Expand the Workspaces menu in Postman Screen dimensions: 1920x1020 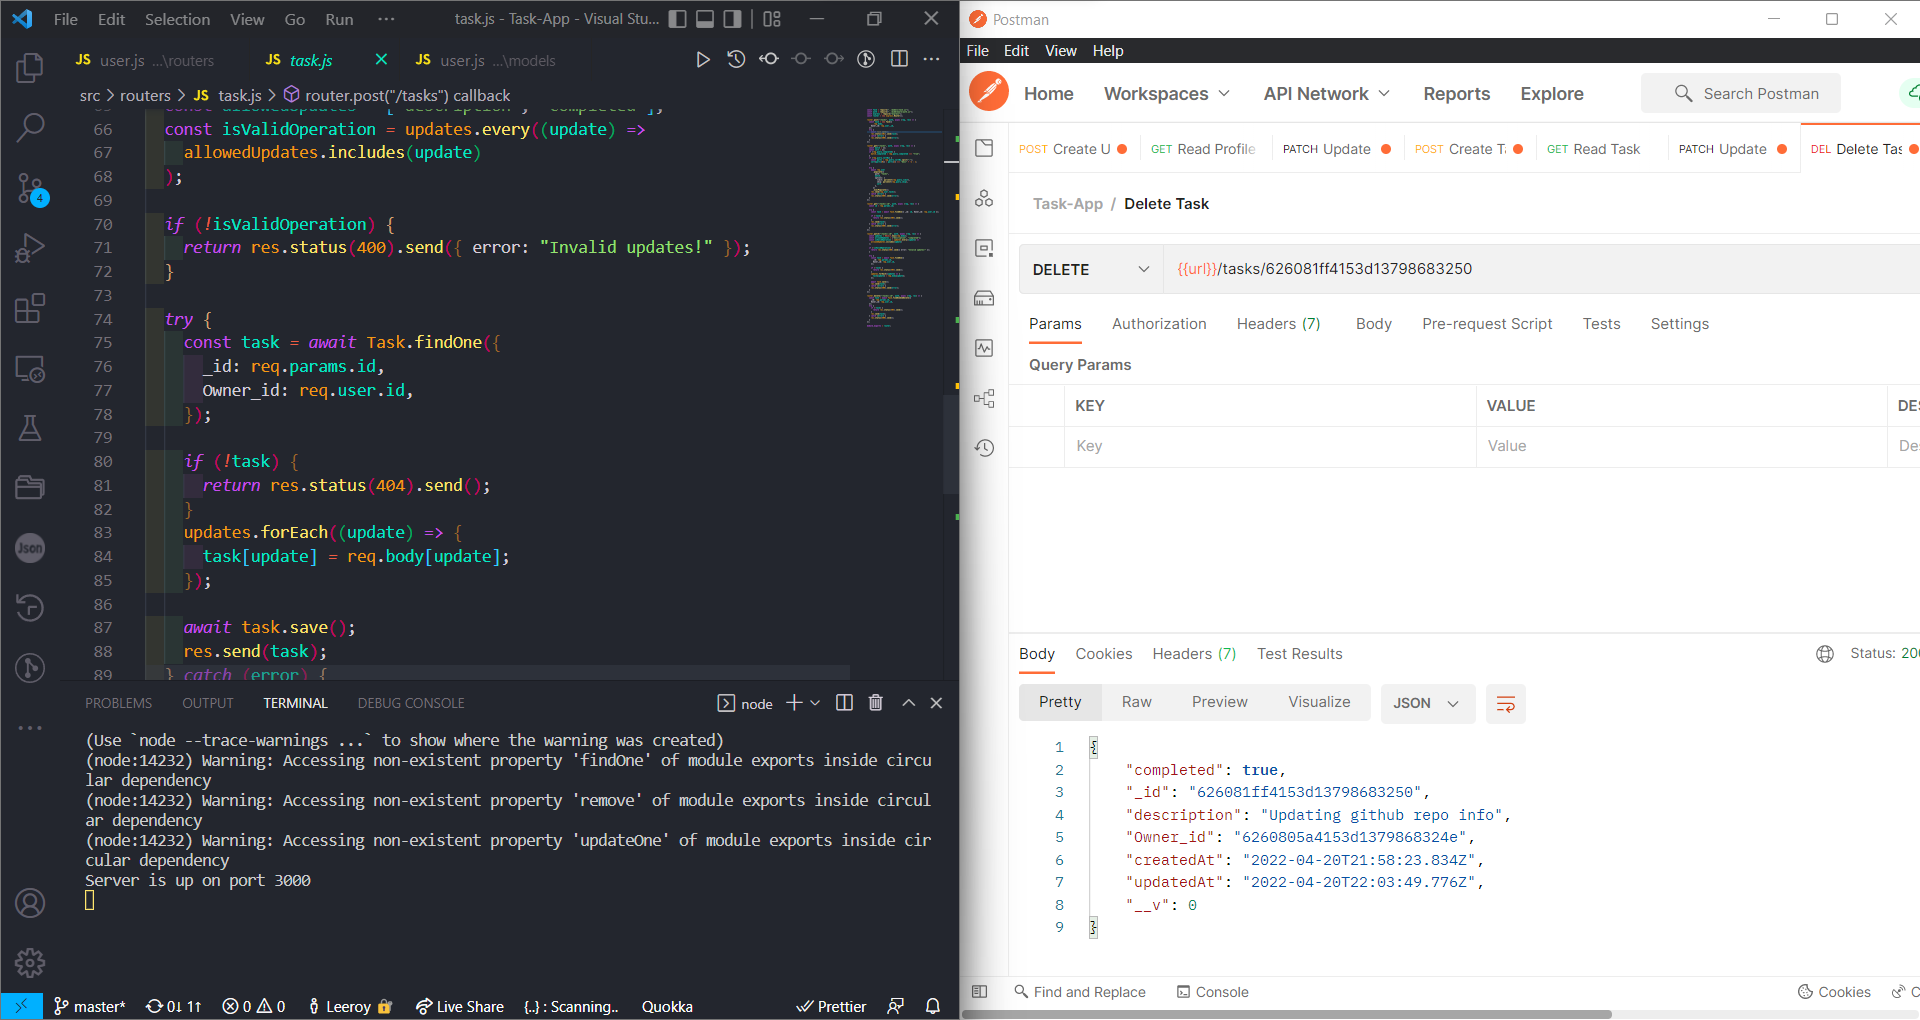pyautogui.click(x=1166, y=93)
